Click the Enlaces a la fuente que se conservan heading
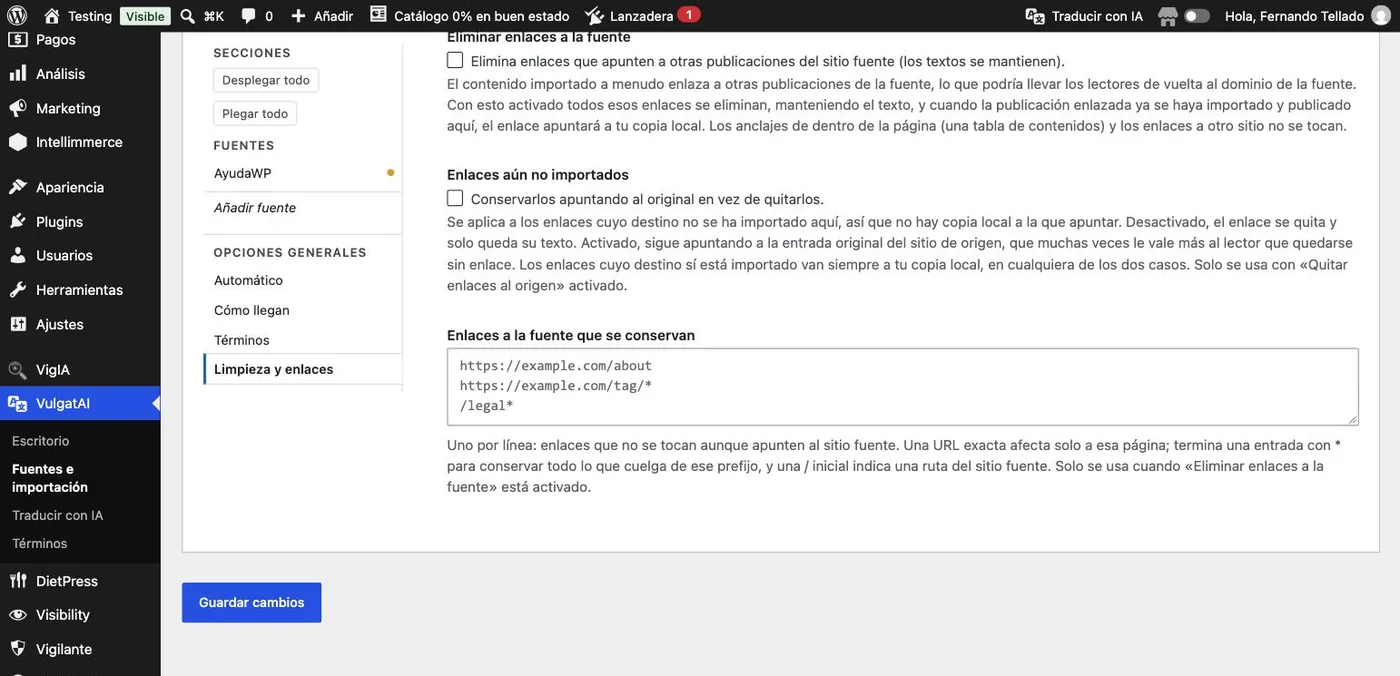 point(571,335)
